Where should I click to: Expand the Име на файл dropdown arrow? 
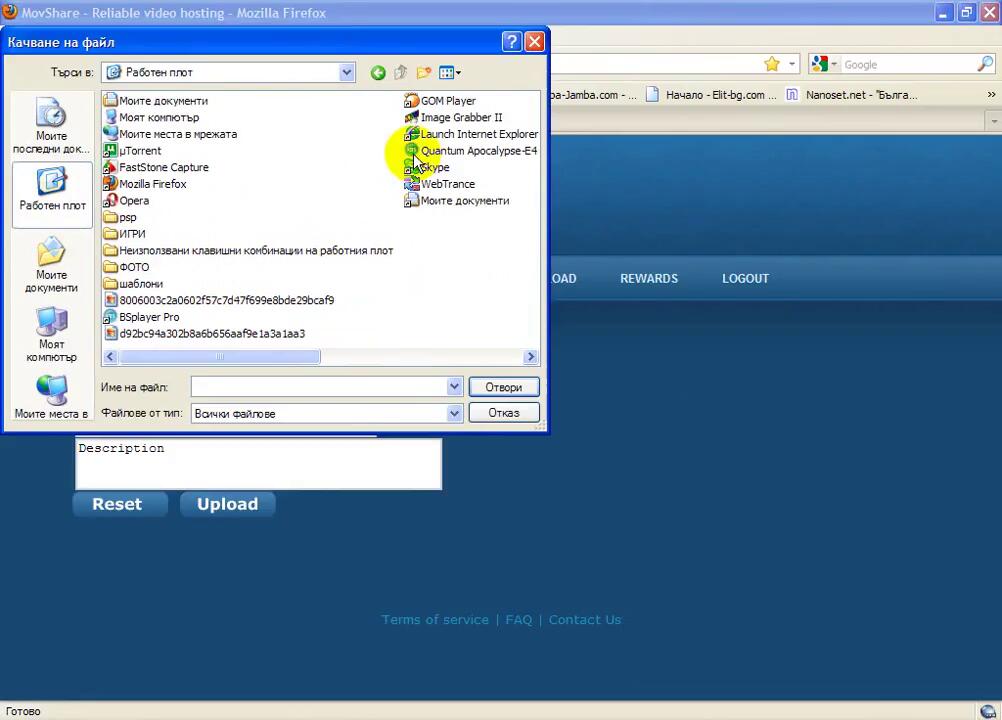pyautogui.click(x=454, y=387)
